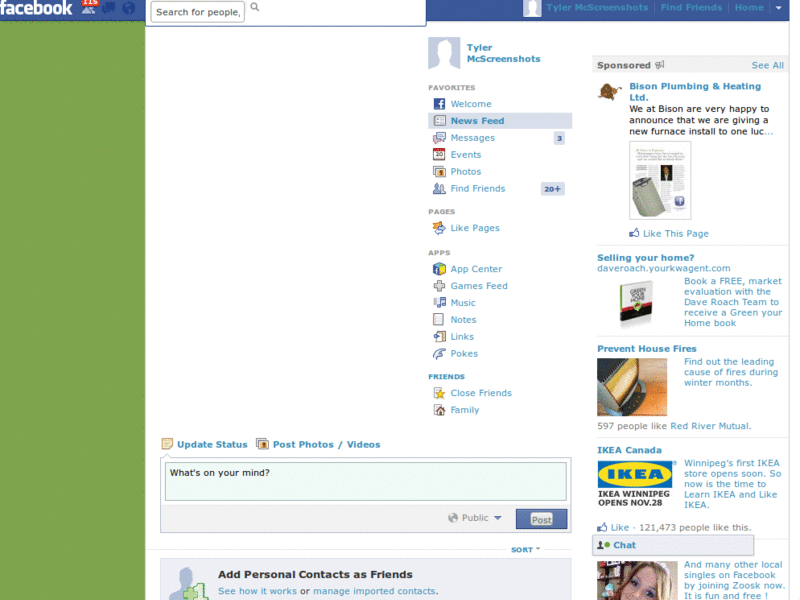Switch to Post Photos / Videos tab

click(x=327, y=444)
